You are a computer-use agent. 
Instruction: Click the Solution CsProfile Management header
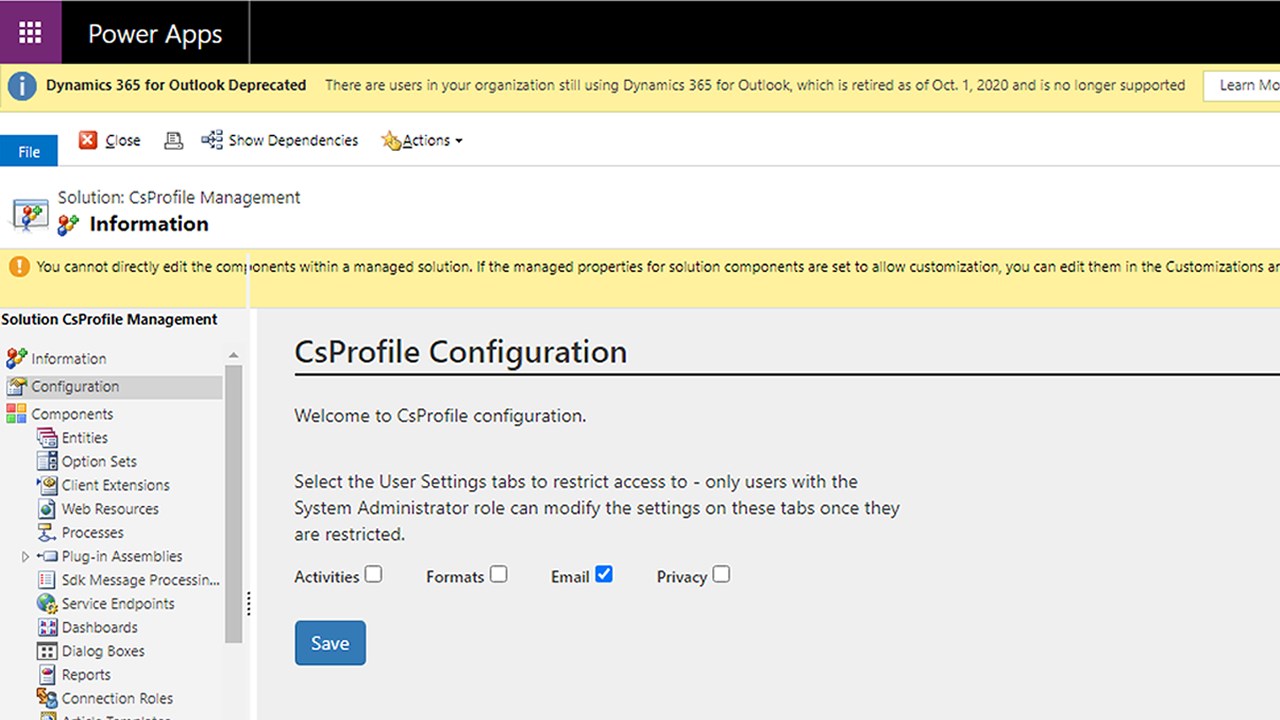(109, 320)
